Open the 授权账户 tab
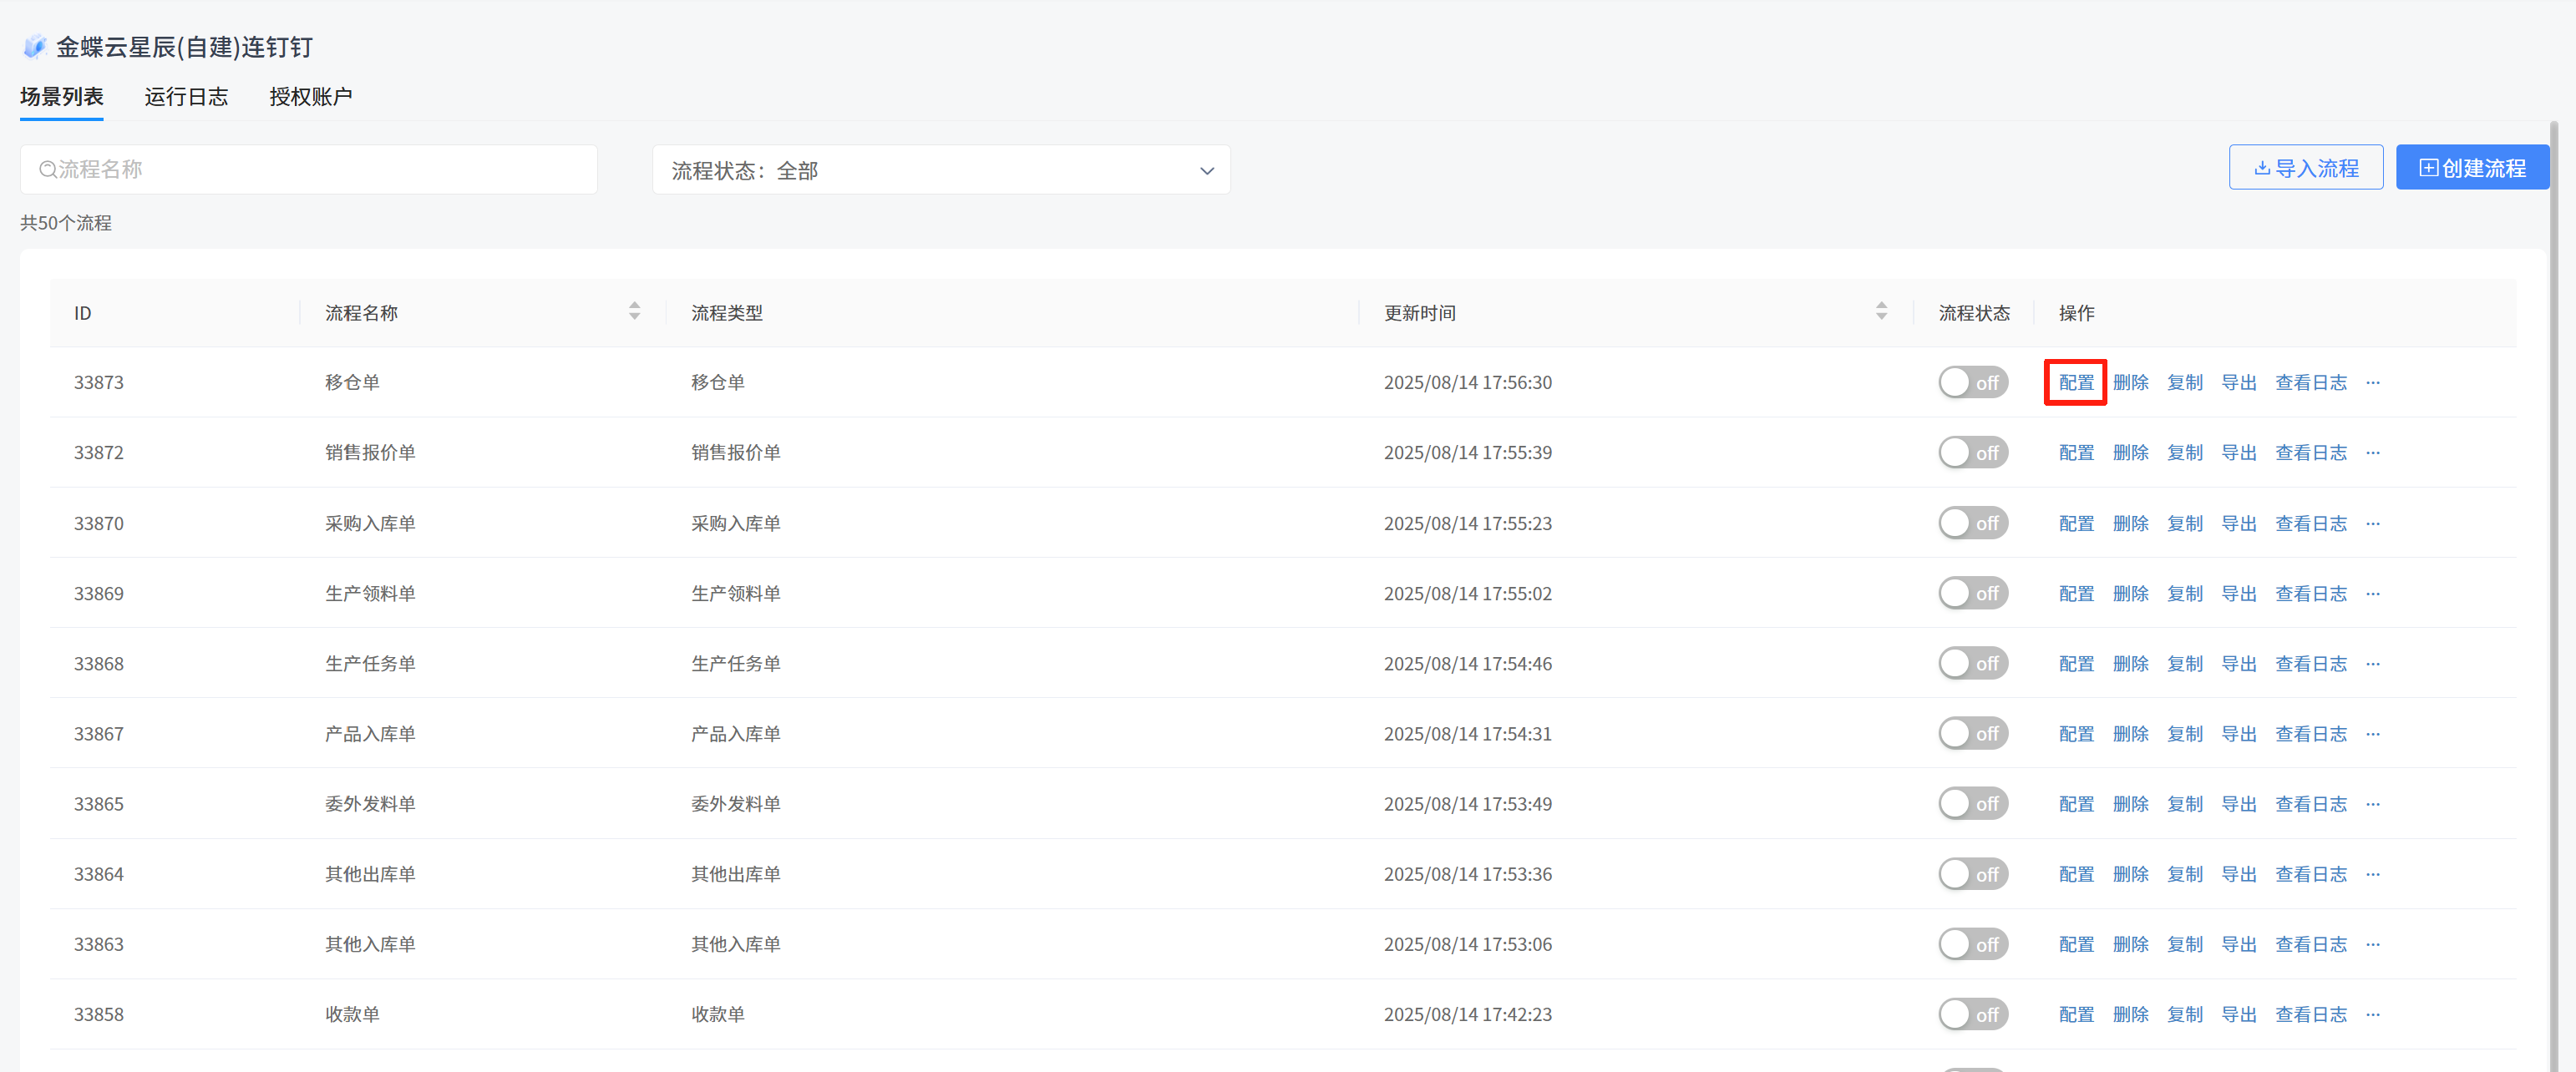 (x=310, y=97)
